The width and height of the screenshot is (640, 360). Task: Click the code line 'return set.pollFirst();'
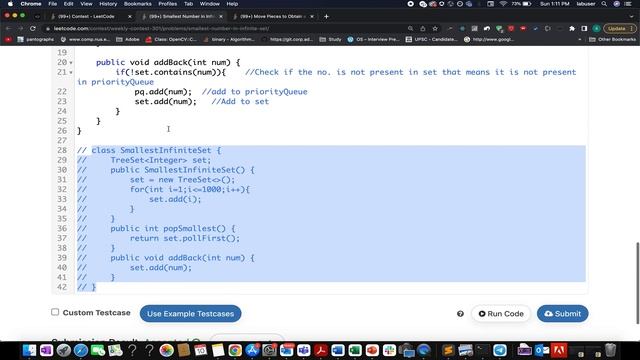184,238
